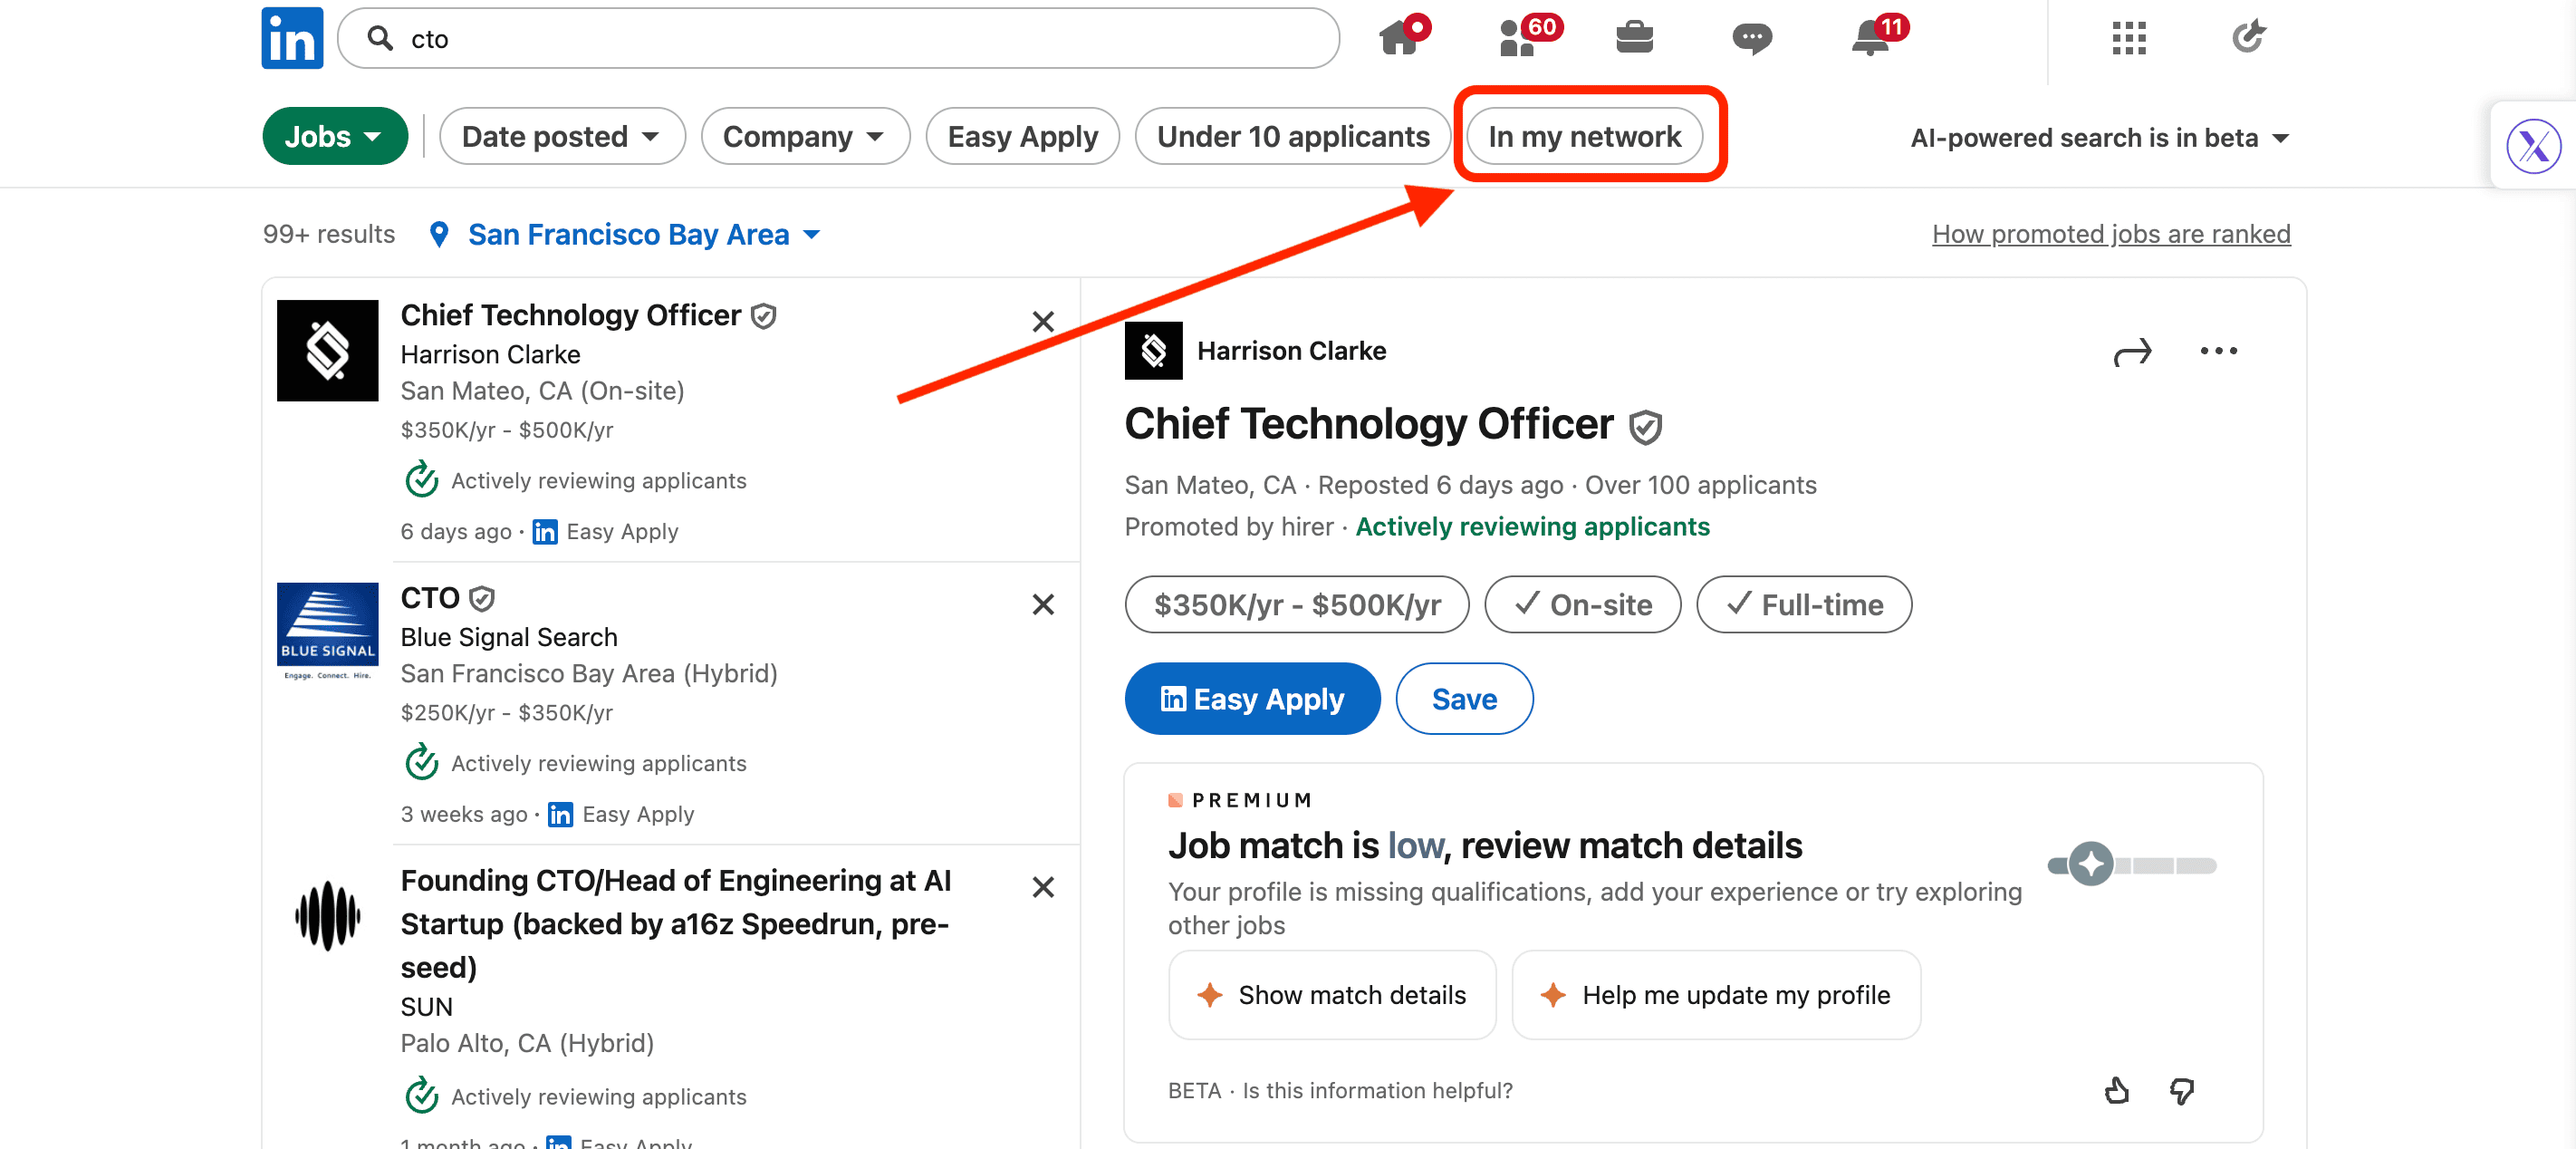Open the Company filter dropdown

(804, 136)
